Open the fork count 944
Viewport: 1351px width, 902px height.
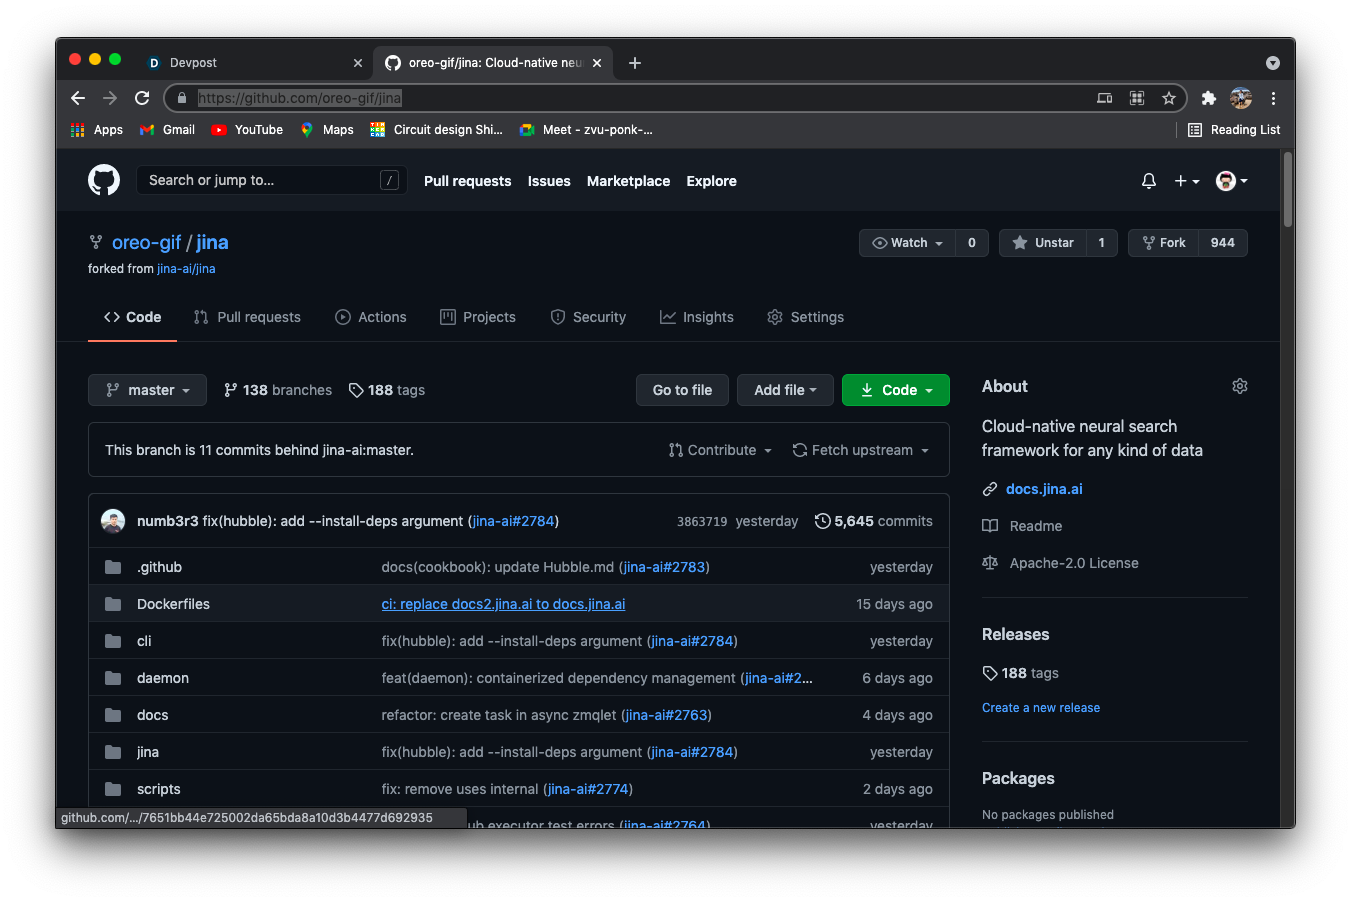click(x=1222, y=243)
